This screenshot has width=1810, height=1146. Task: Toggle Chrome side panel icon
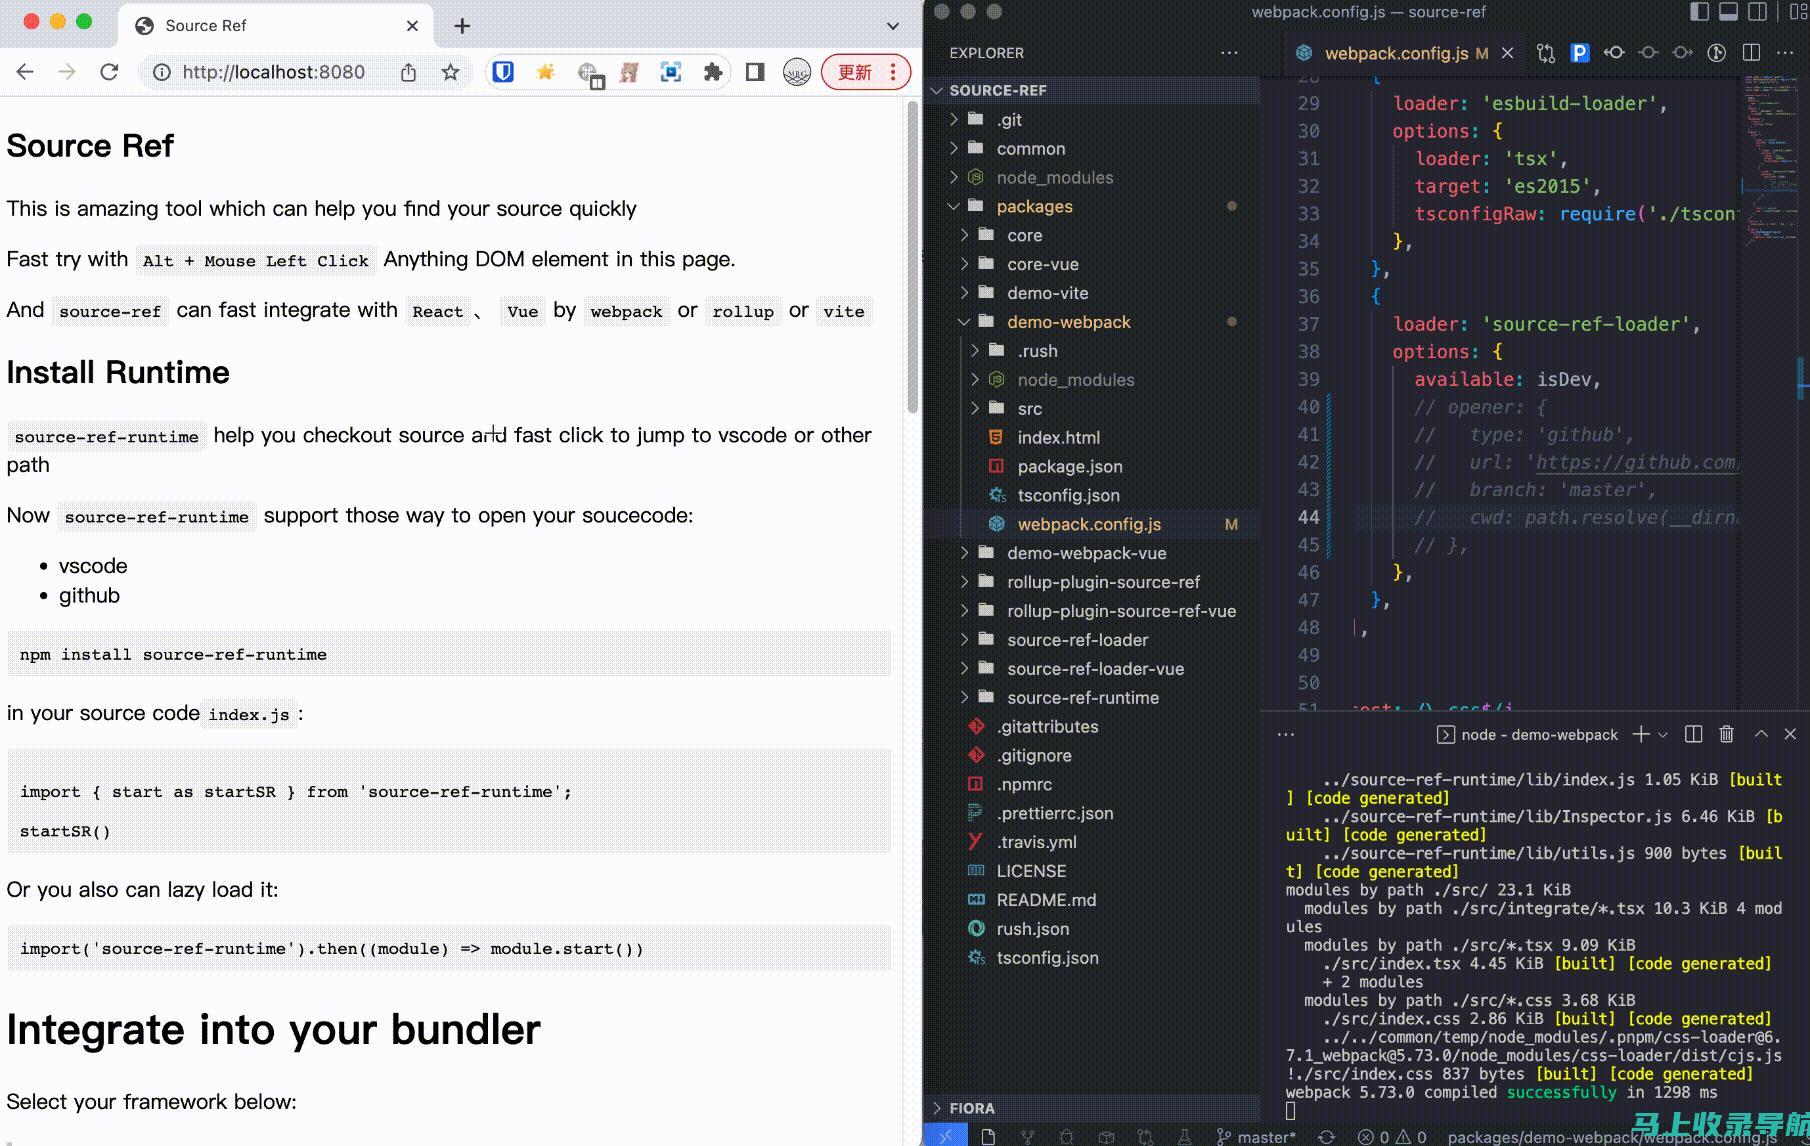(755, 72)
